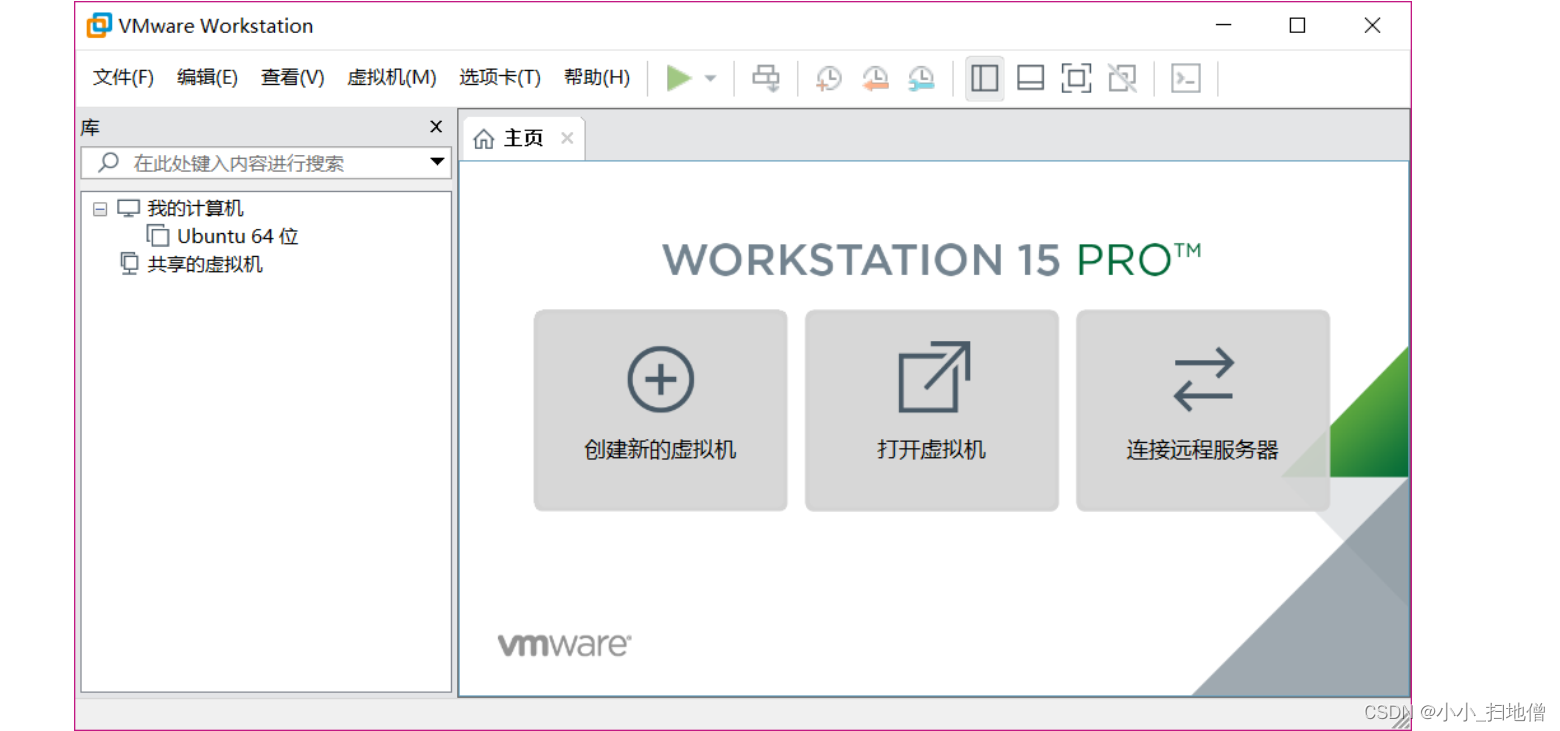Screen dimensions: 1560x731
Task: Close the VMware Workstation window
Action: (1372, 26)
